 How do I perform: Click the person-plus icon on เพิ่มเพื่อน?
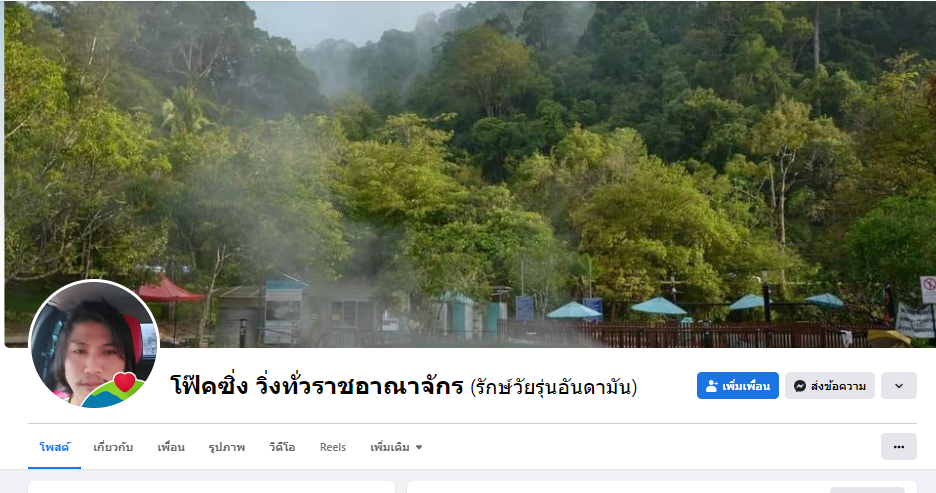[712, 386]
